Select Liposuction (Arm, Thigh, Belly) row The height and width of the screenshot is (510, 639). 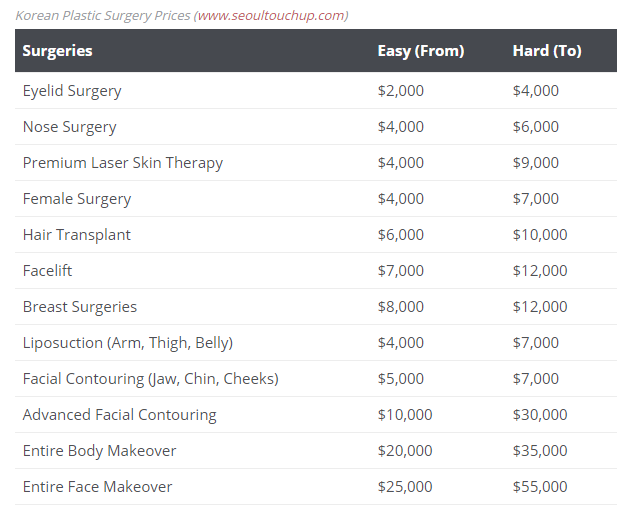point(128,343)
